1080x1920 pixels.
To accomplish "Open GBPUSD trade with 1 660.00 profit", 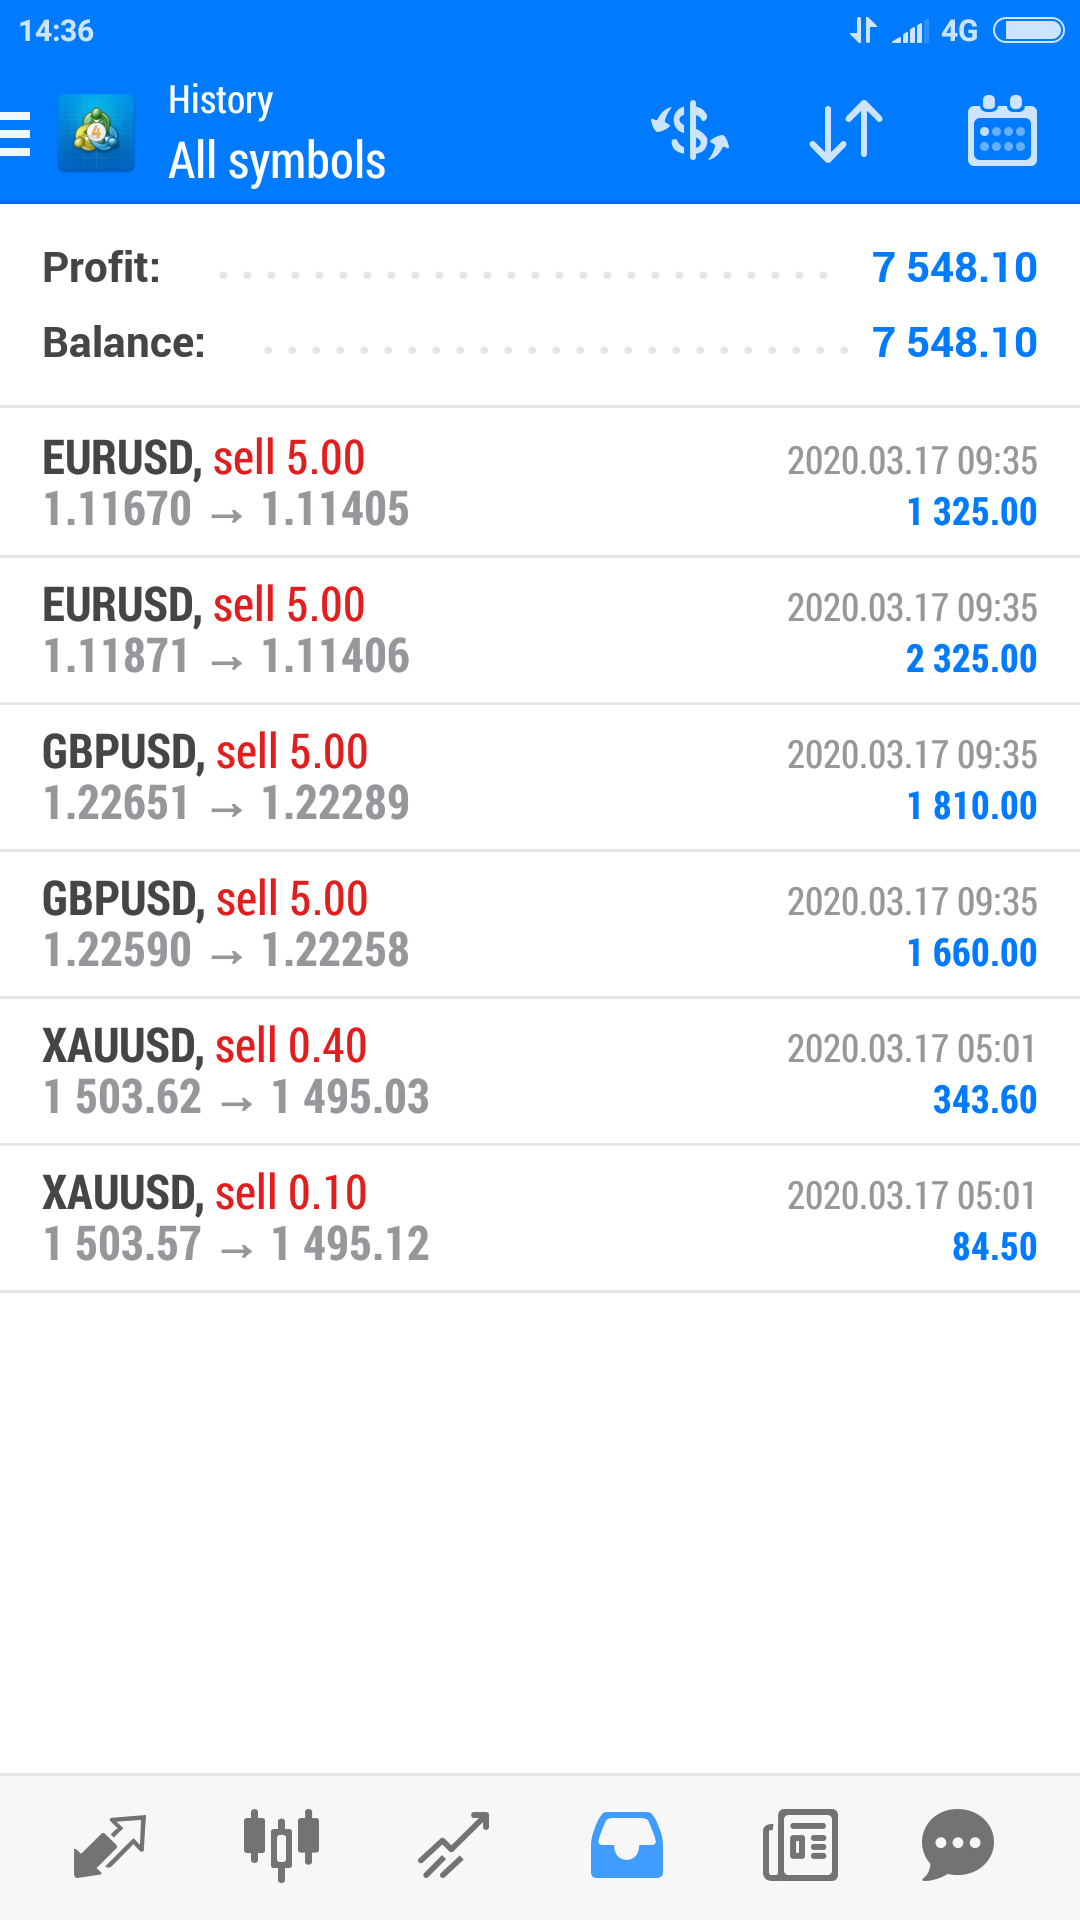I will pyautogui.click(x=540, y=925).
